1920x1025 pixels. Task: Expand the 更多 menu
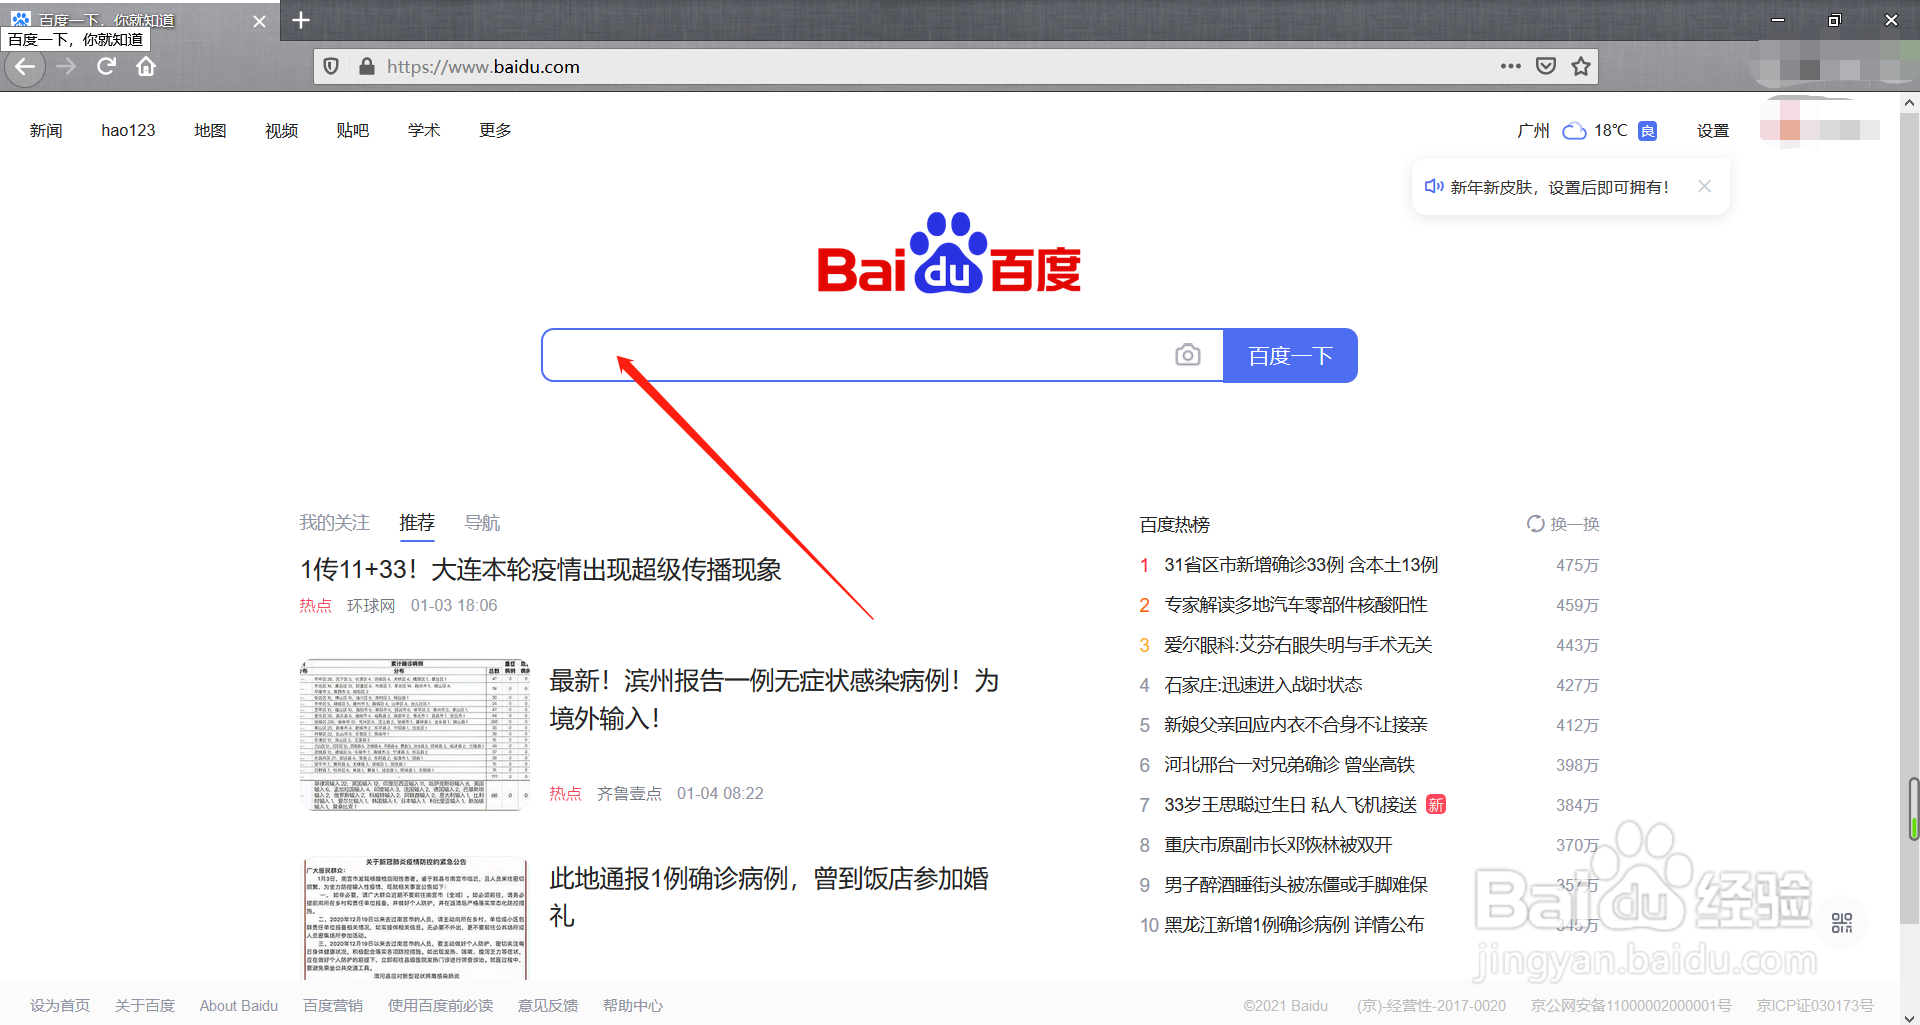(495, 131)
